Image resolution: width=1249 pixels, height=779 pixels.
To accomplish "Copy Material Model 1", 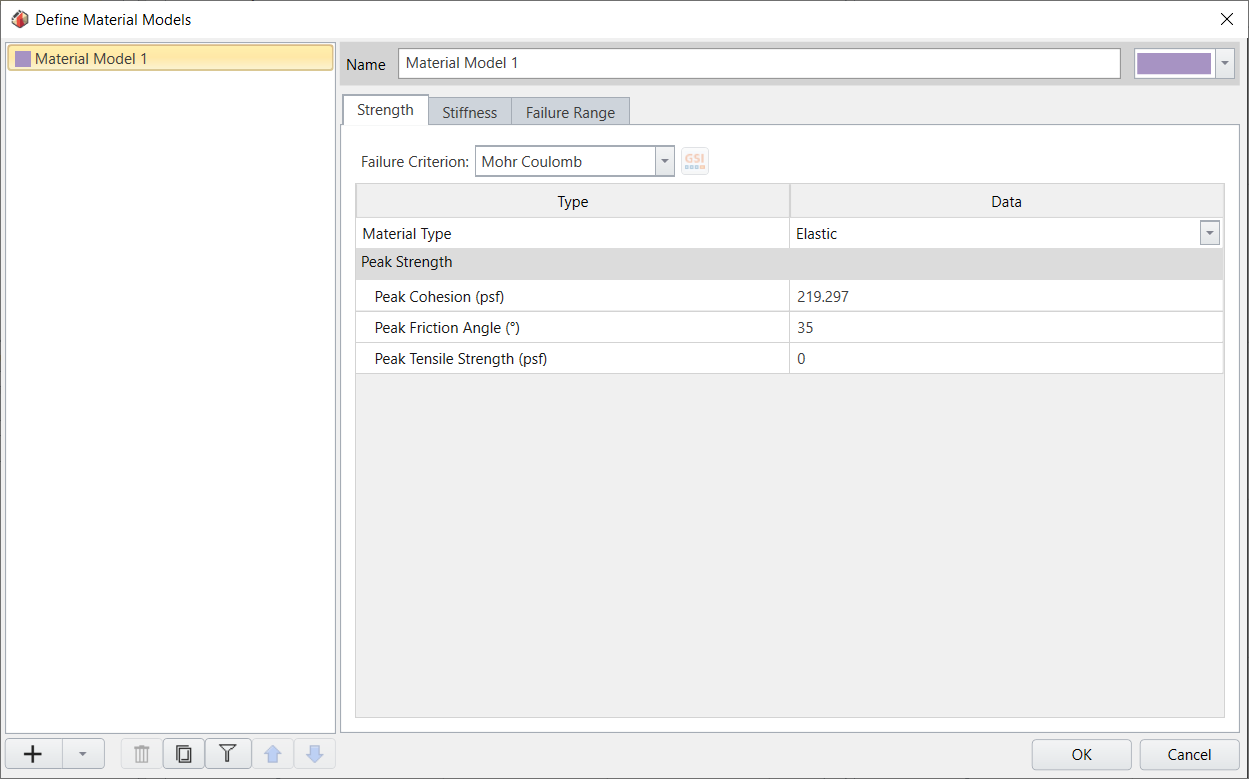I will 184,753.
